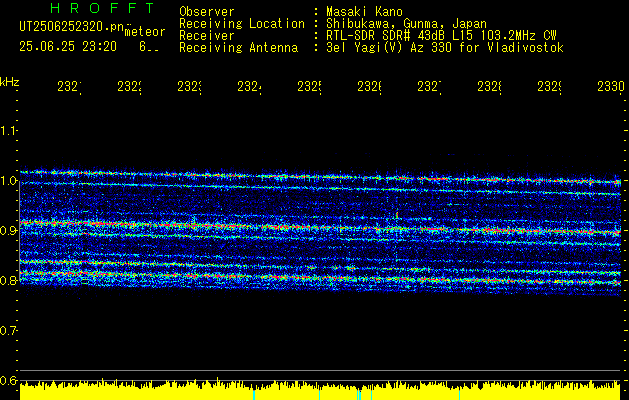Viewport: 629px width, 400px height.
Task: Click the yellow signal level graph
Action: tap(320, 391)
